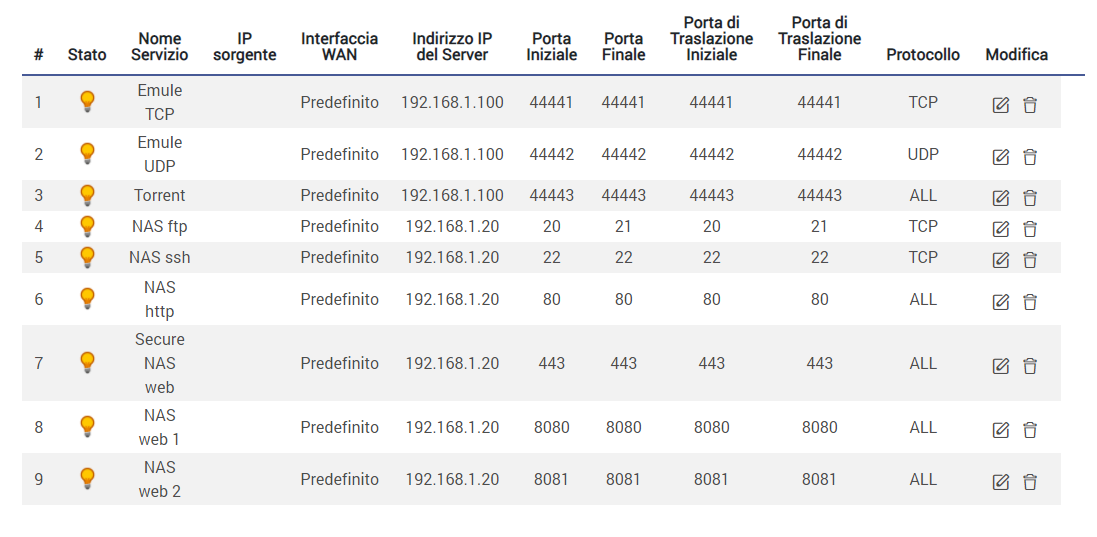Viewport: 1097px width, 537px height.
Task: Toggle the NAS web 2 status bulb
Action: [87, 478]
